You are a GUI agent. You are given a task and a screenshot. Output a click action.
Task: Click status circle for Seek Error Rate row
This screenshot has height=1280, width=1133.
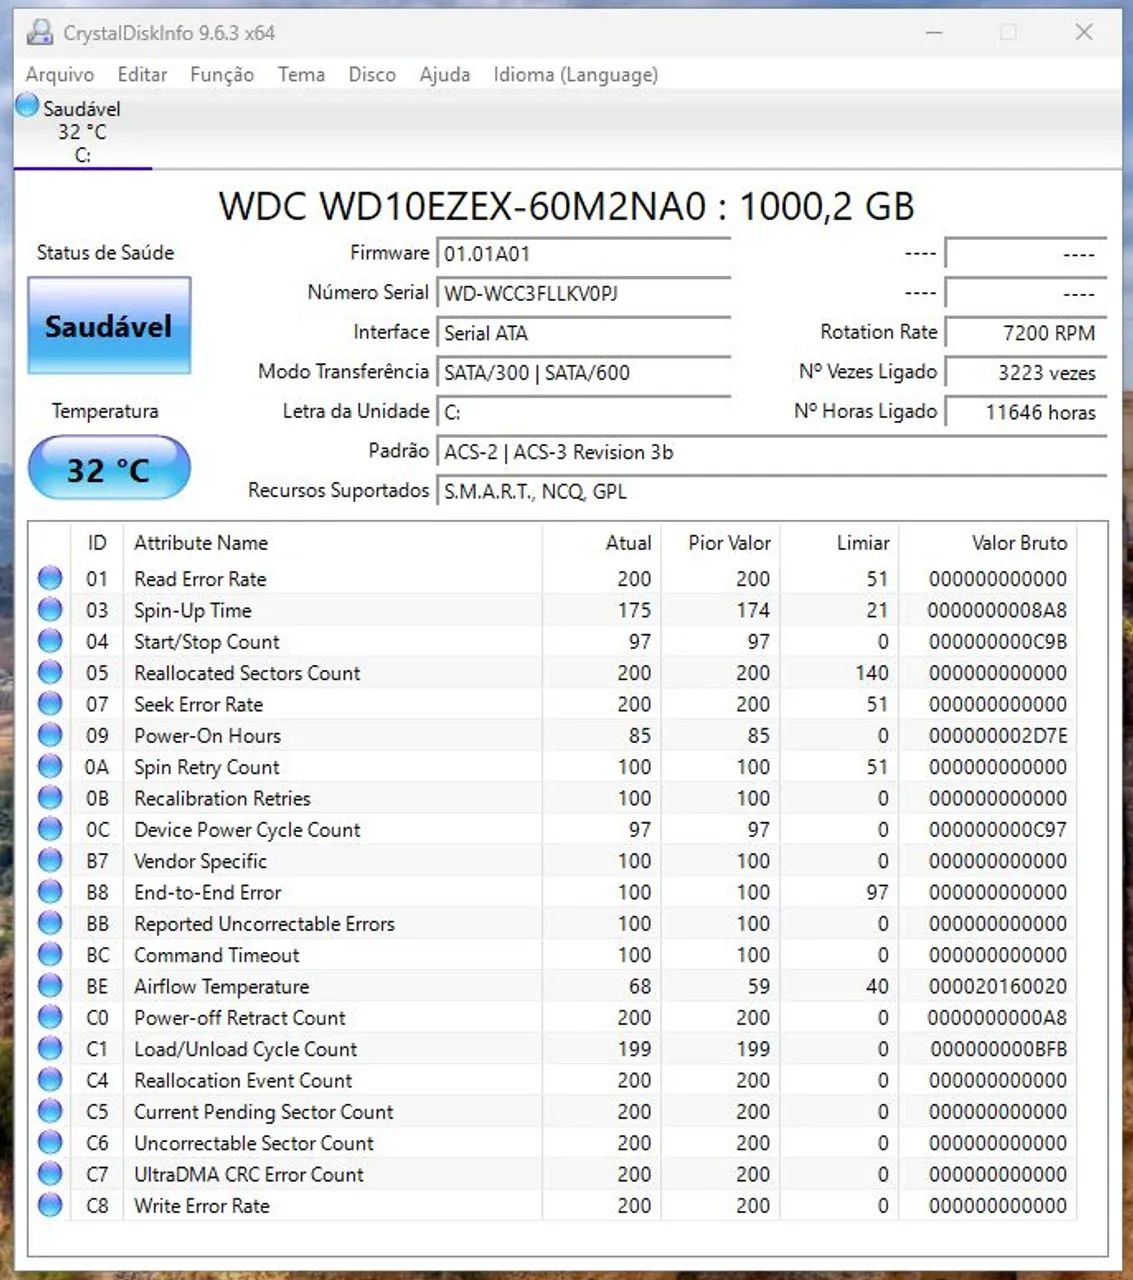pos(50,703)
